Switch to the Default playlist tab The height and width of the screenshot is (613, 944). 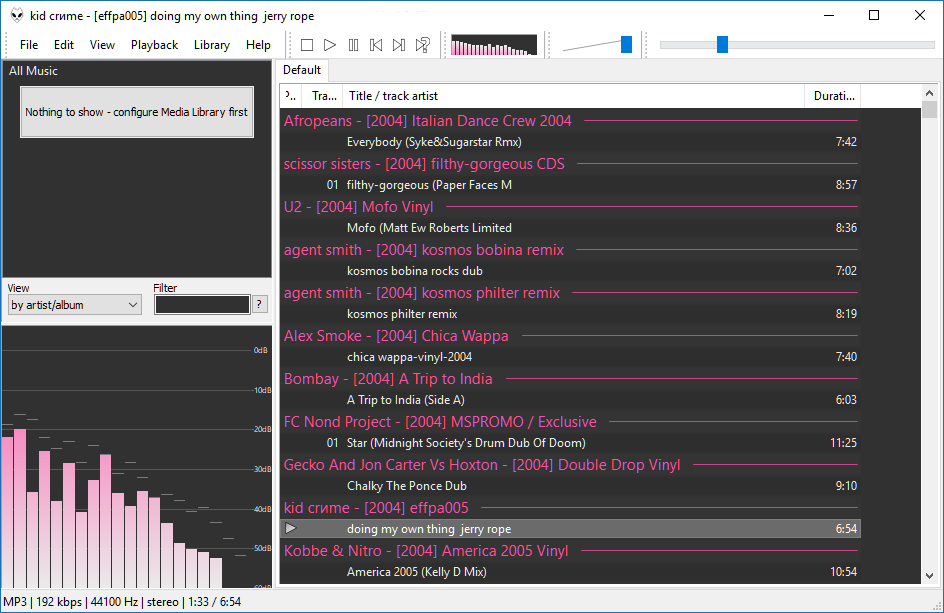[x=302, y=70]
